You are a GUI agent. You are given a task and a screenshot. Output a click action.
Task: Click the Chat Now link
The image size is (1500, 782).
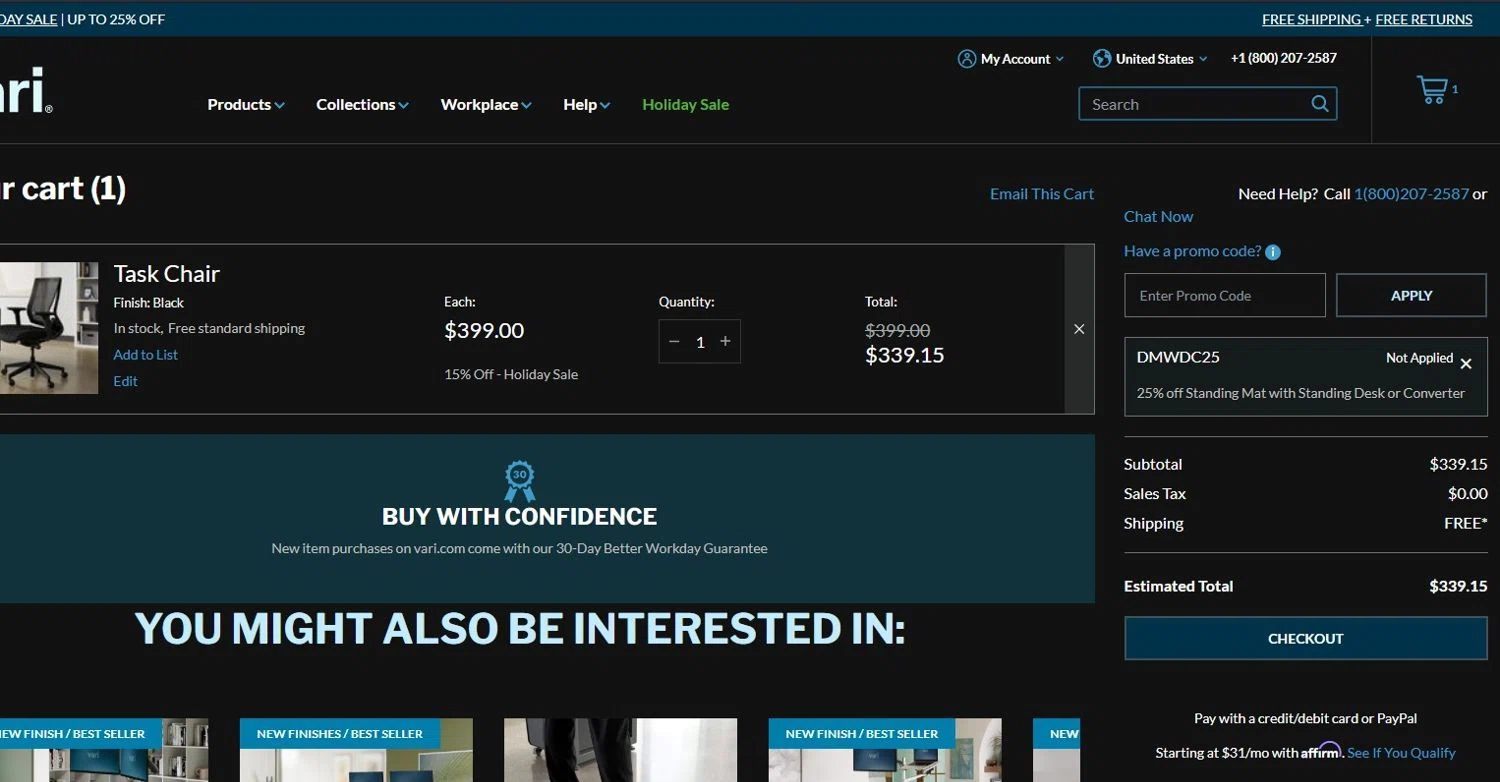pyautogui.click(x=1158, y=216)
